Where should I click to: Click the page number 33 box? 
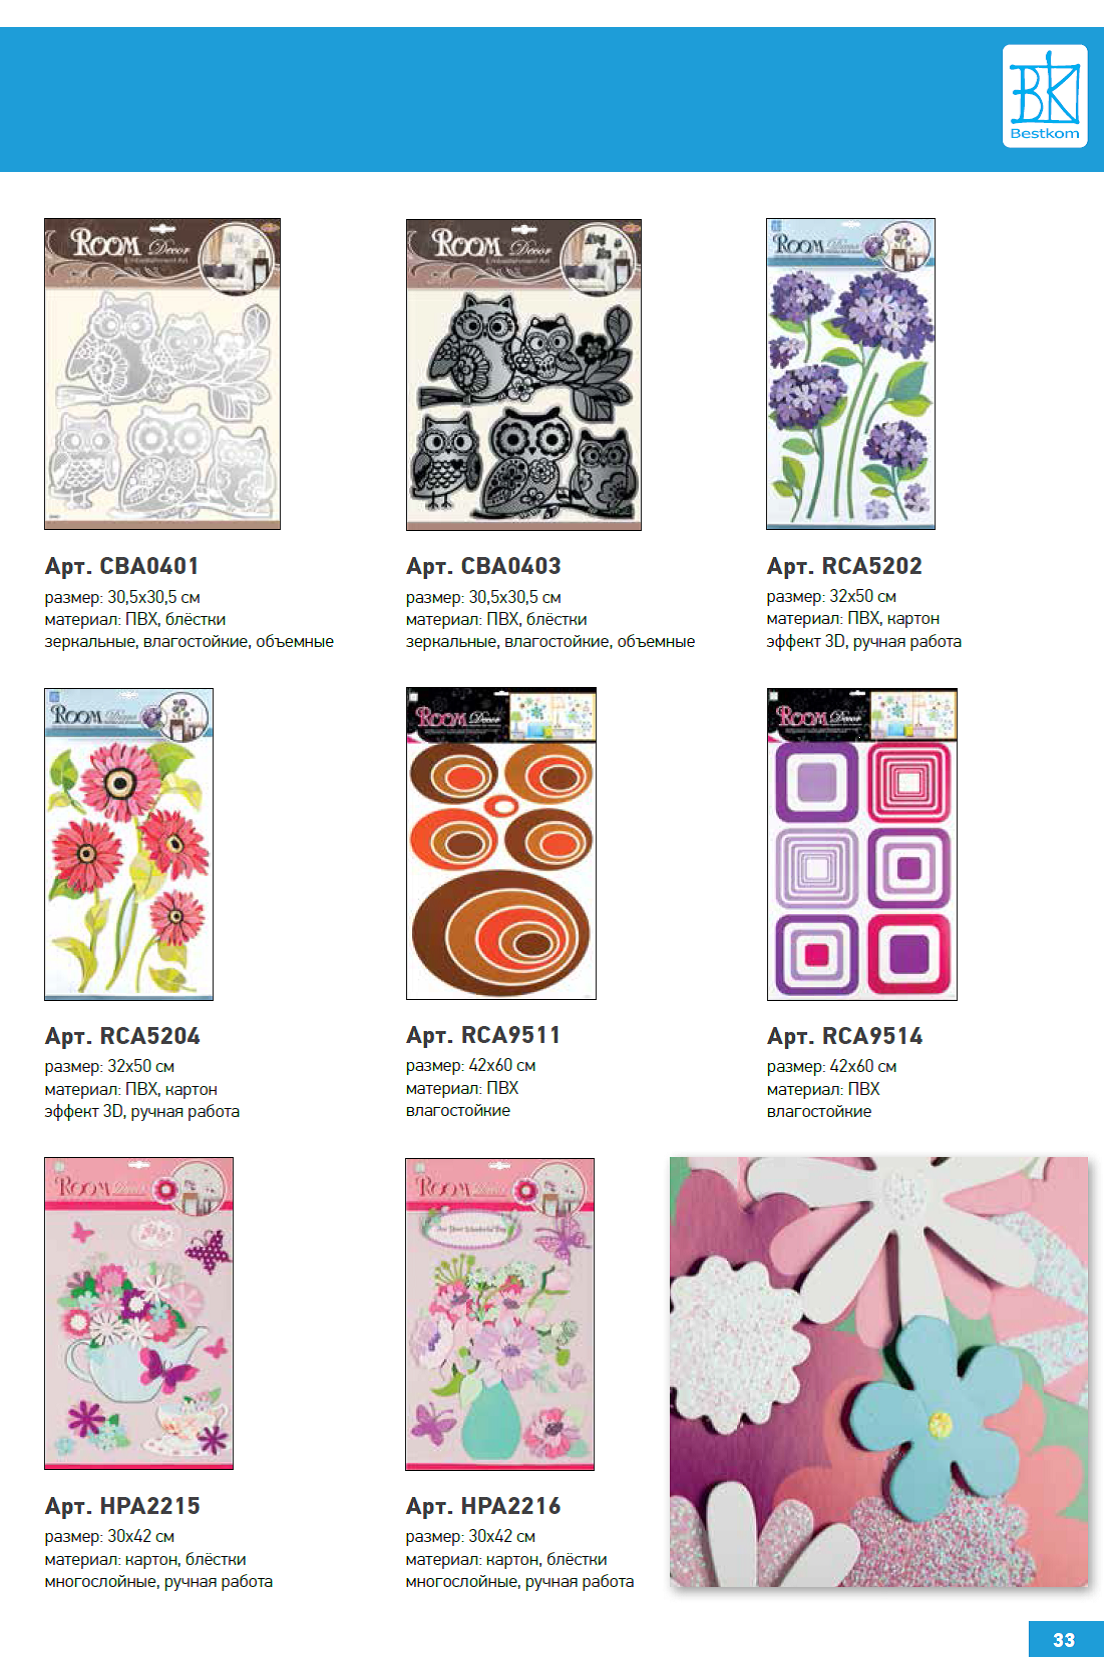[1066, 1639]
